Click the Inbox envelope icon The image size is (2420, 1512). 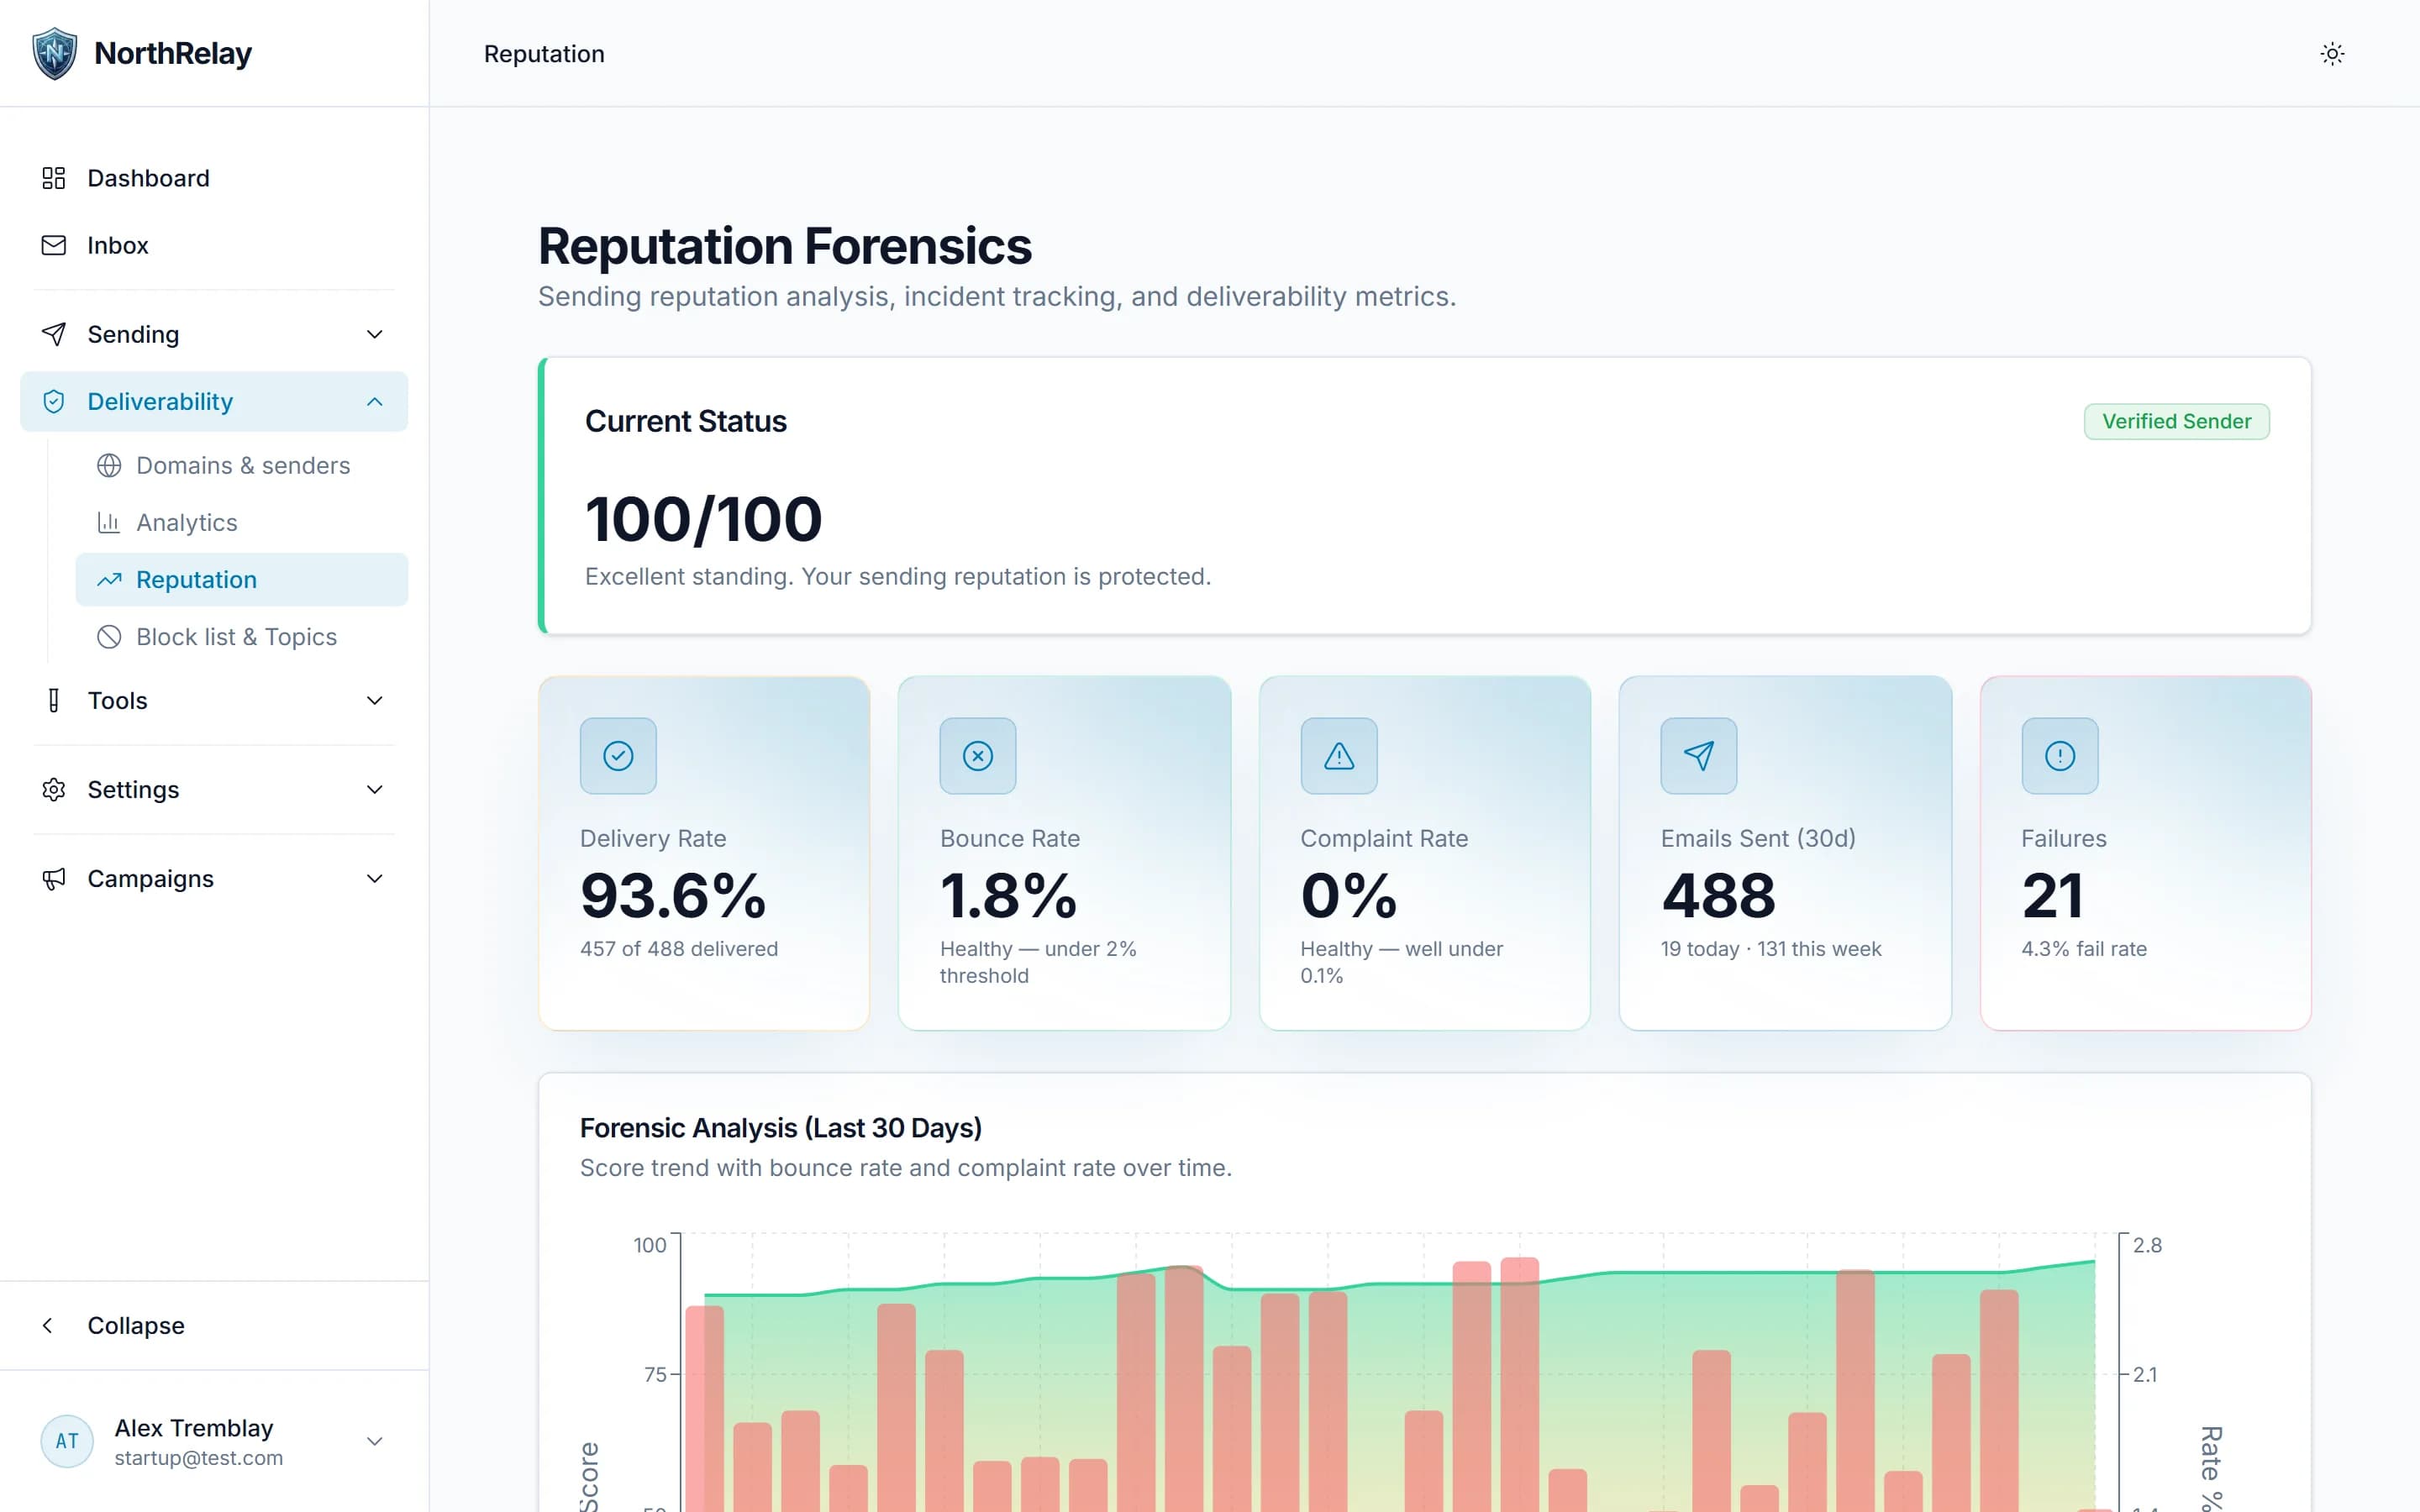(x=54, y=245)
